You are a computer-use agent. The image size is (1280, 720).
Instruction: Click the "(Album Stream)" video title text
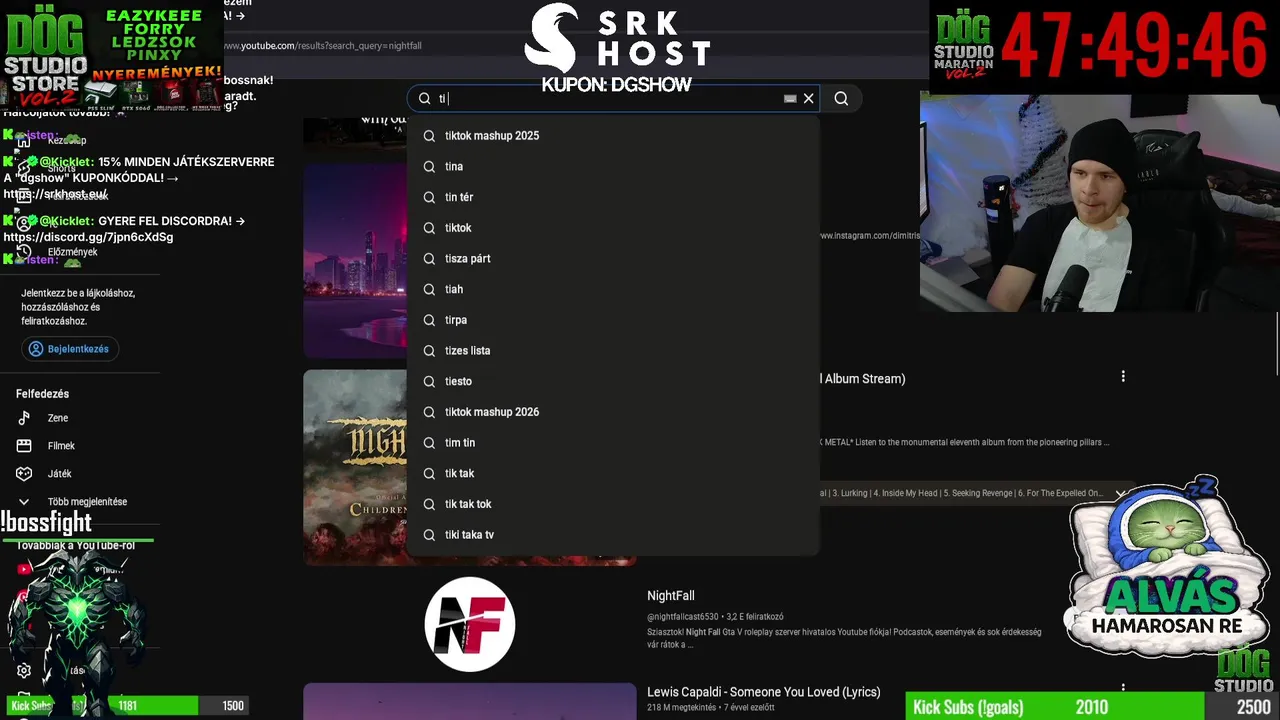coord(864,379)
